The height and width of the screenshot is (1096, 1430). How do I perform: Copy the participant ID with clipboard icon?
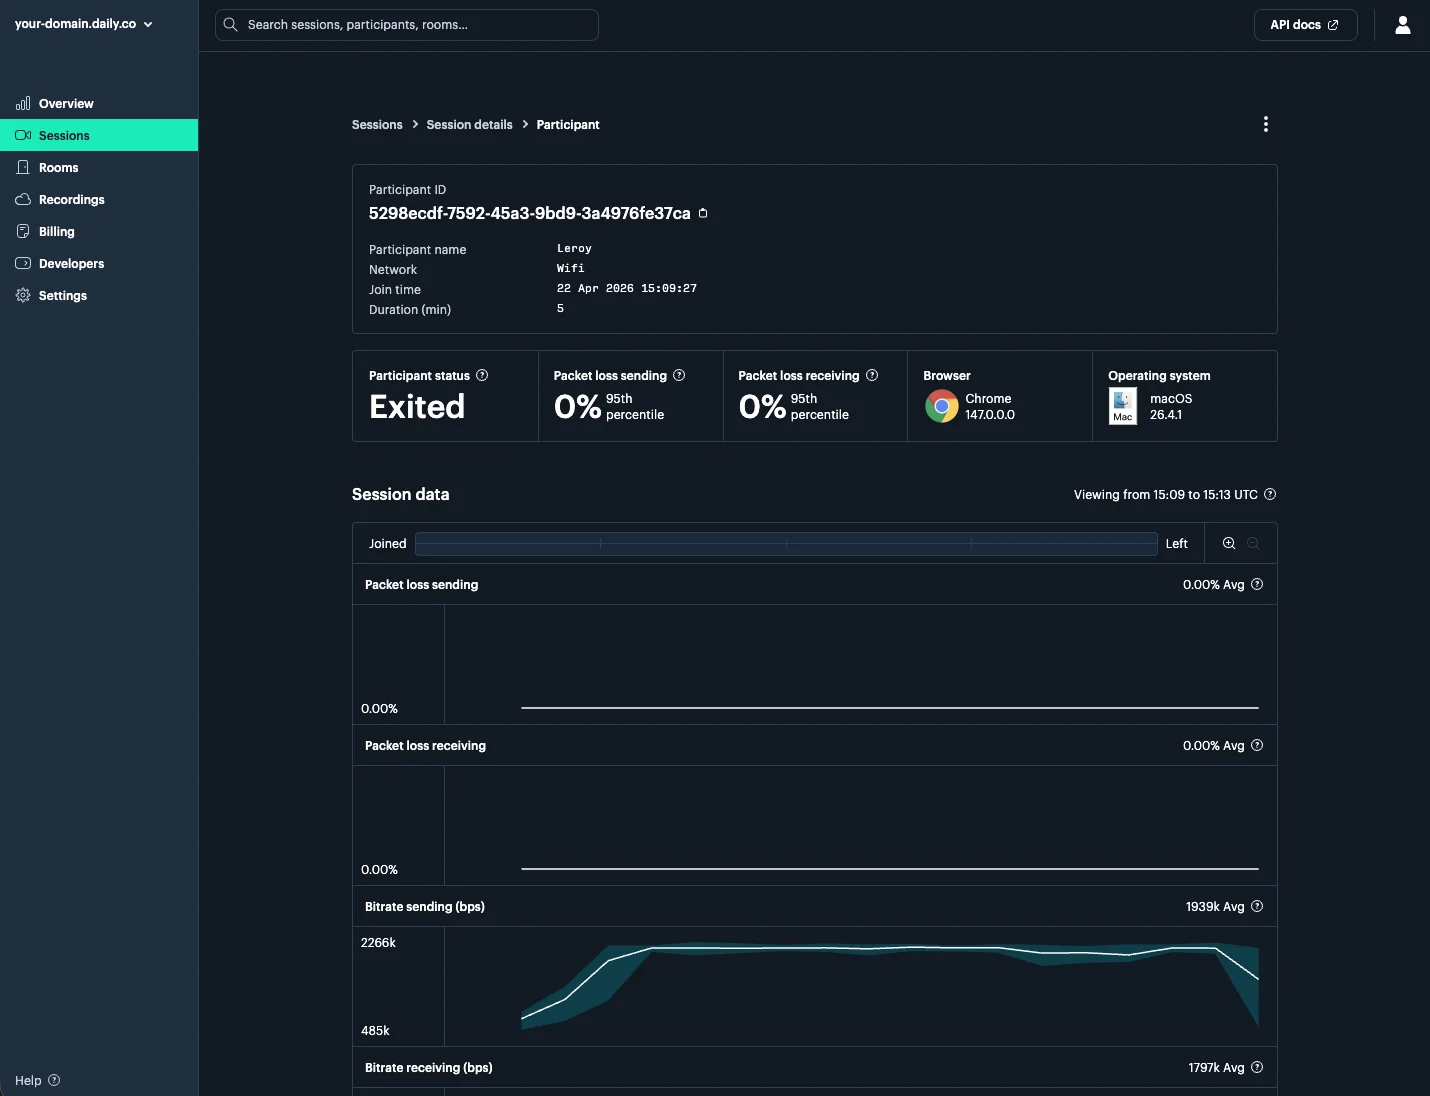coord(703,213)
